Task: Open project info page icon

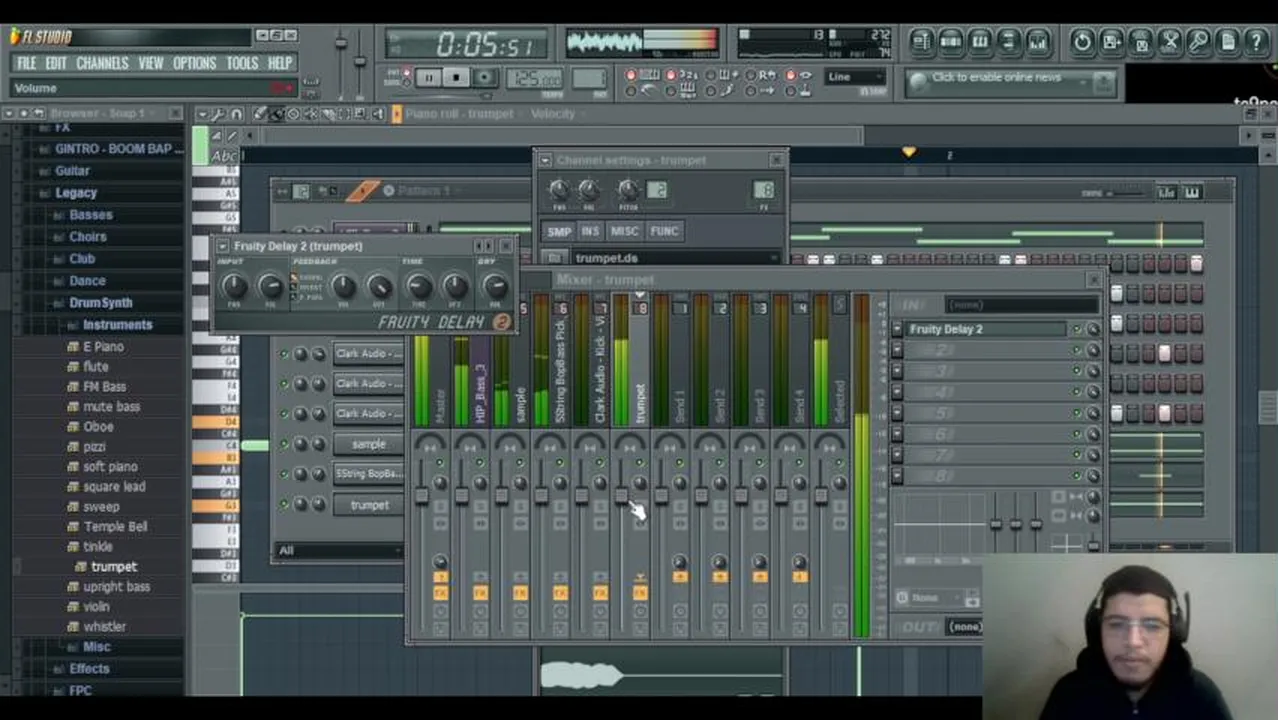Action: (x=1227, y=42)
